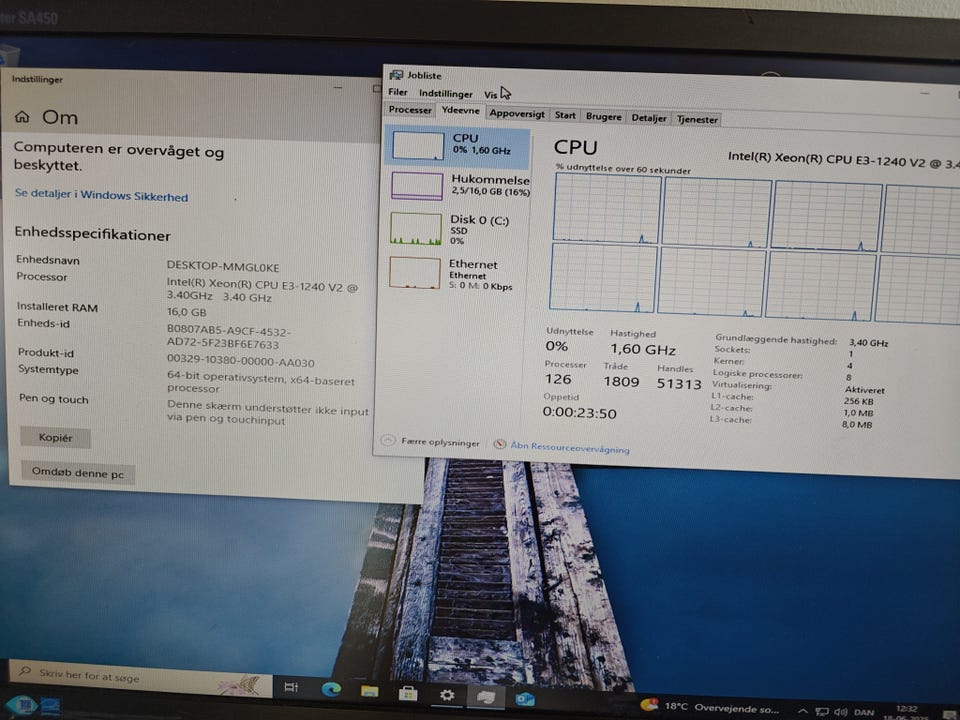Launch Microsoft Edge from taskbar
960x720 pixels.
pyautogui.click(x=331, y=689)
